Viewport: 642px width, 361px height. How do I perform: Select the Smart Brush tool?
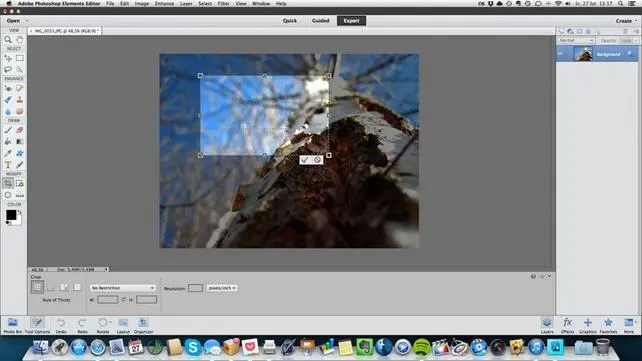(8, 99)
